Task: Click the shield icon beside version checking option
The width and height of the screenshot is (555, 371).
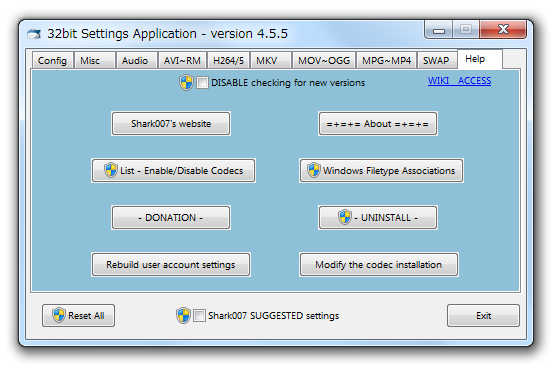Action: click(186, 82)
